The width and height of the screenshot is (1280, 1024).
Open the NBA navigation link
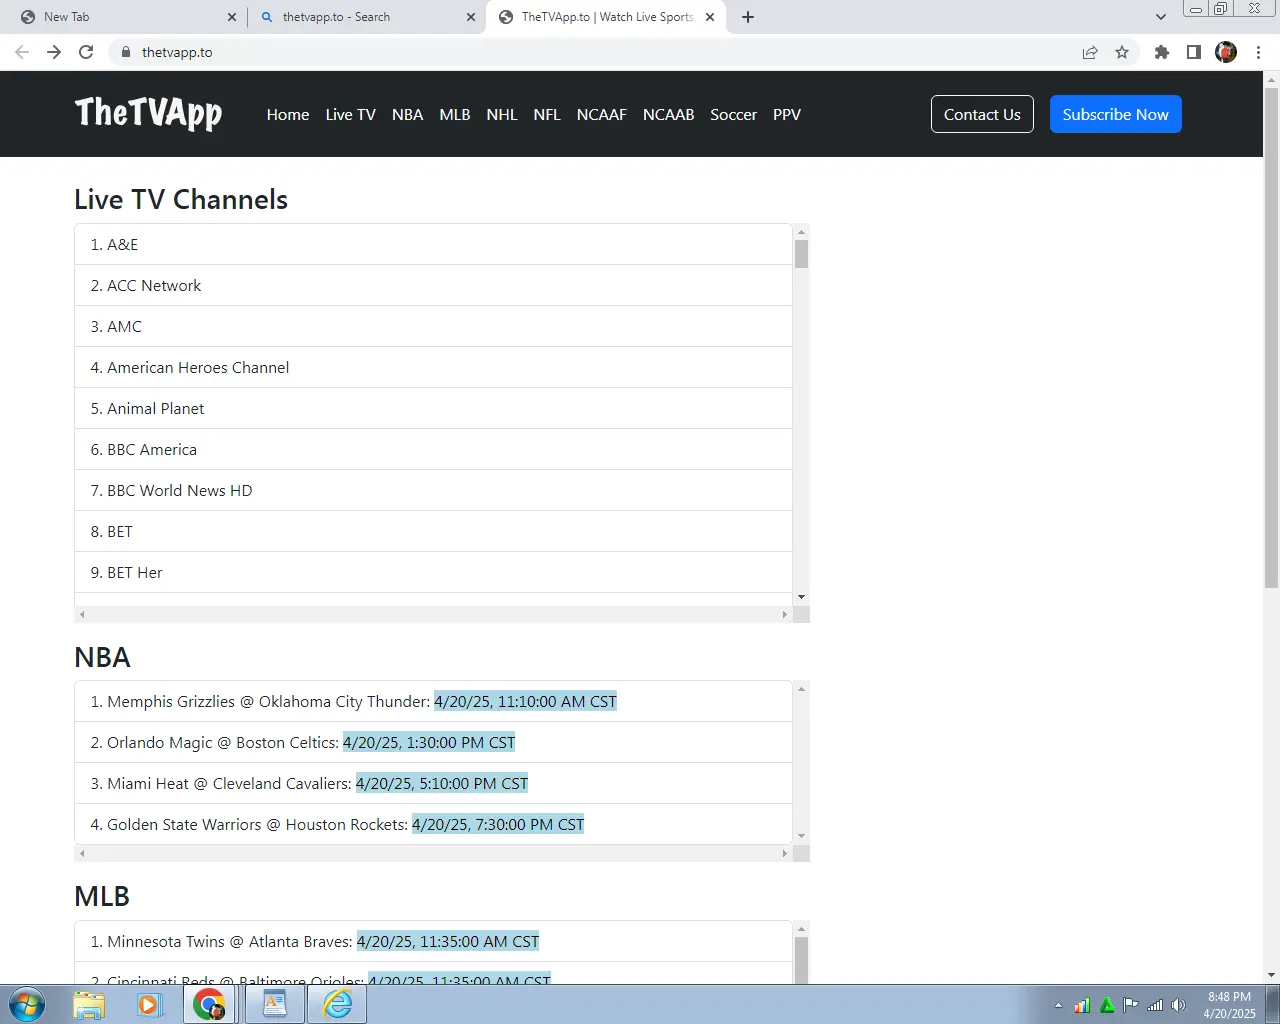407,114
